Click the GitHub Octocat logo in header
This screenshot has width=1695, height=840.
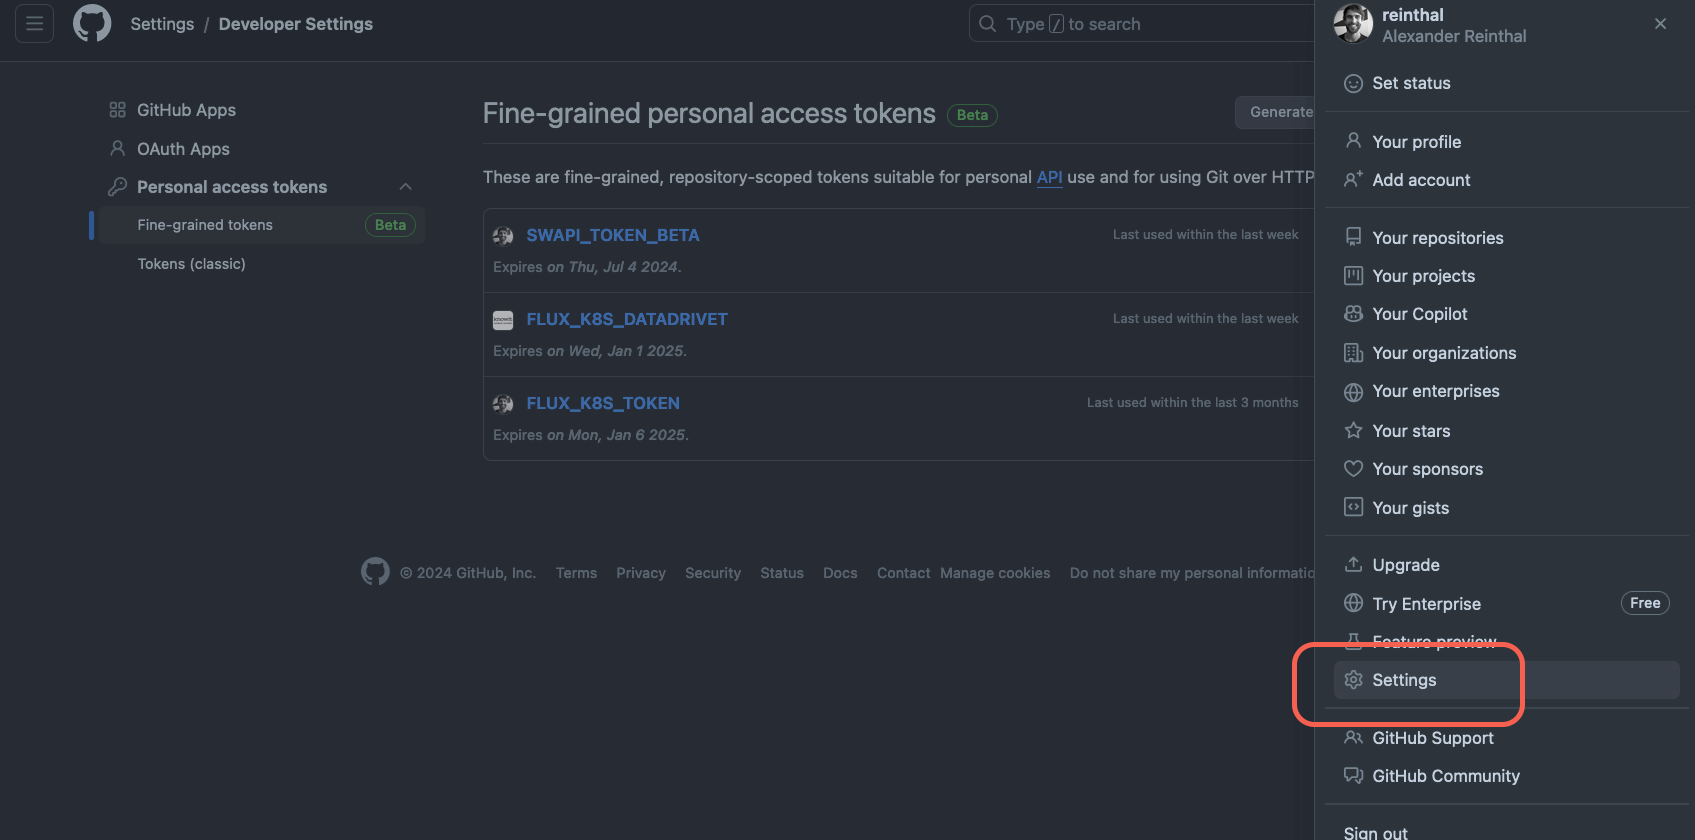pos(92,23)
